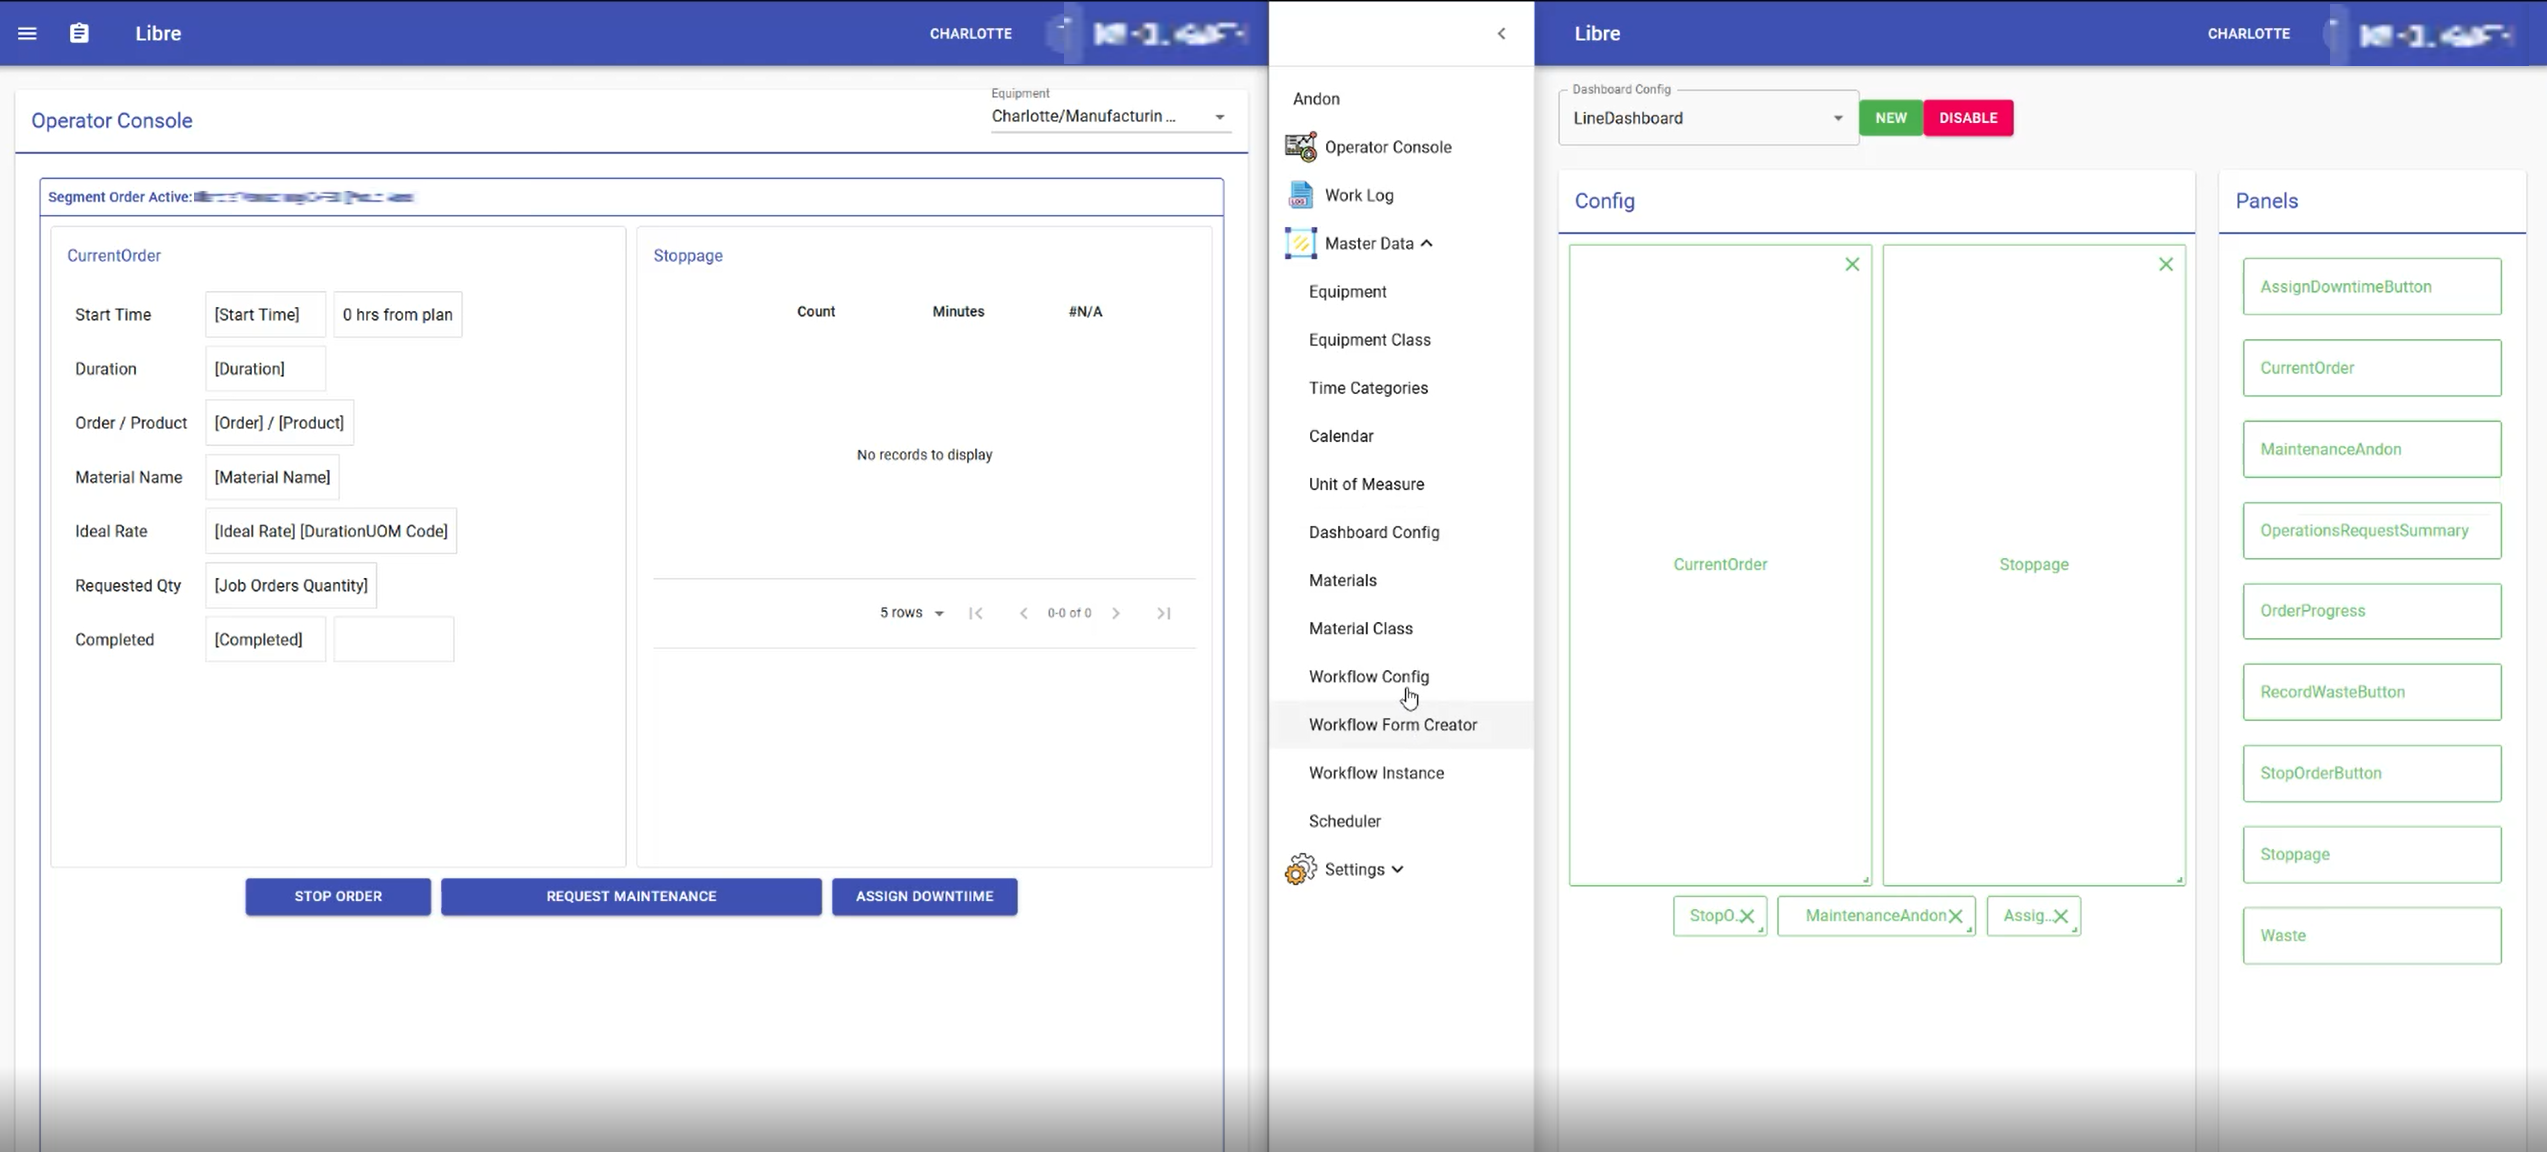
Task: Click the NEW dashboard config button
Action: [1889, 117]
